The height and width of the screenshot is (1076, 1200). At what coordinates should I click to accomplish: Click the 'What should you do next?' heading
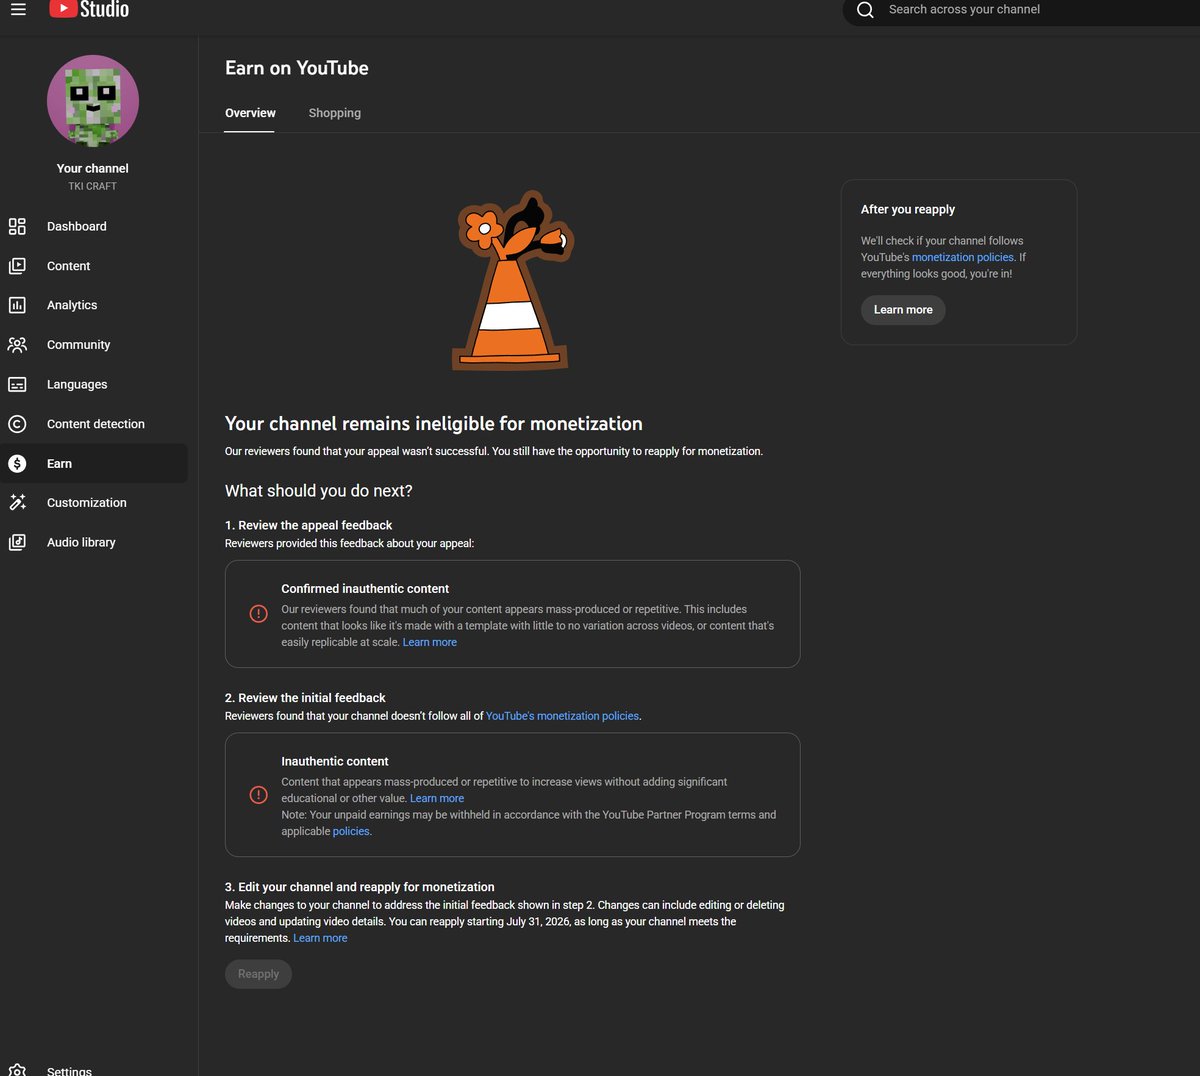[319, 491]
